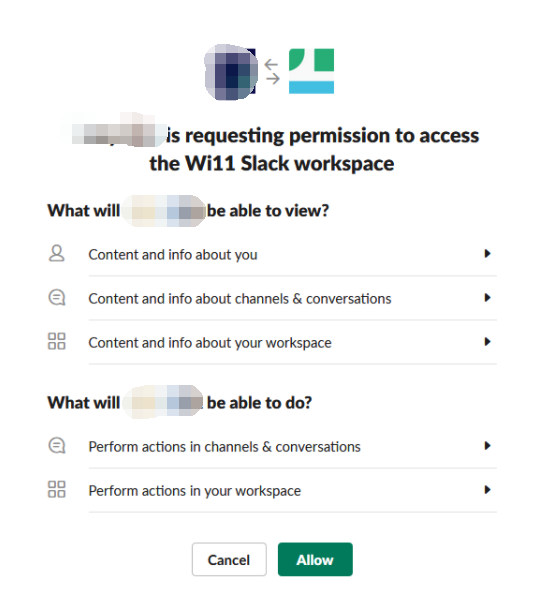The height and width of the screenshot is (614, 538).
Task: Click the chat bubble icon beside Perform actions in channels
Action: pos(56,446)
